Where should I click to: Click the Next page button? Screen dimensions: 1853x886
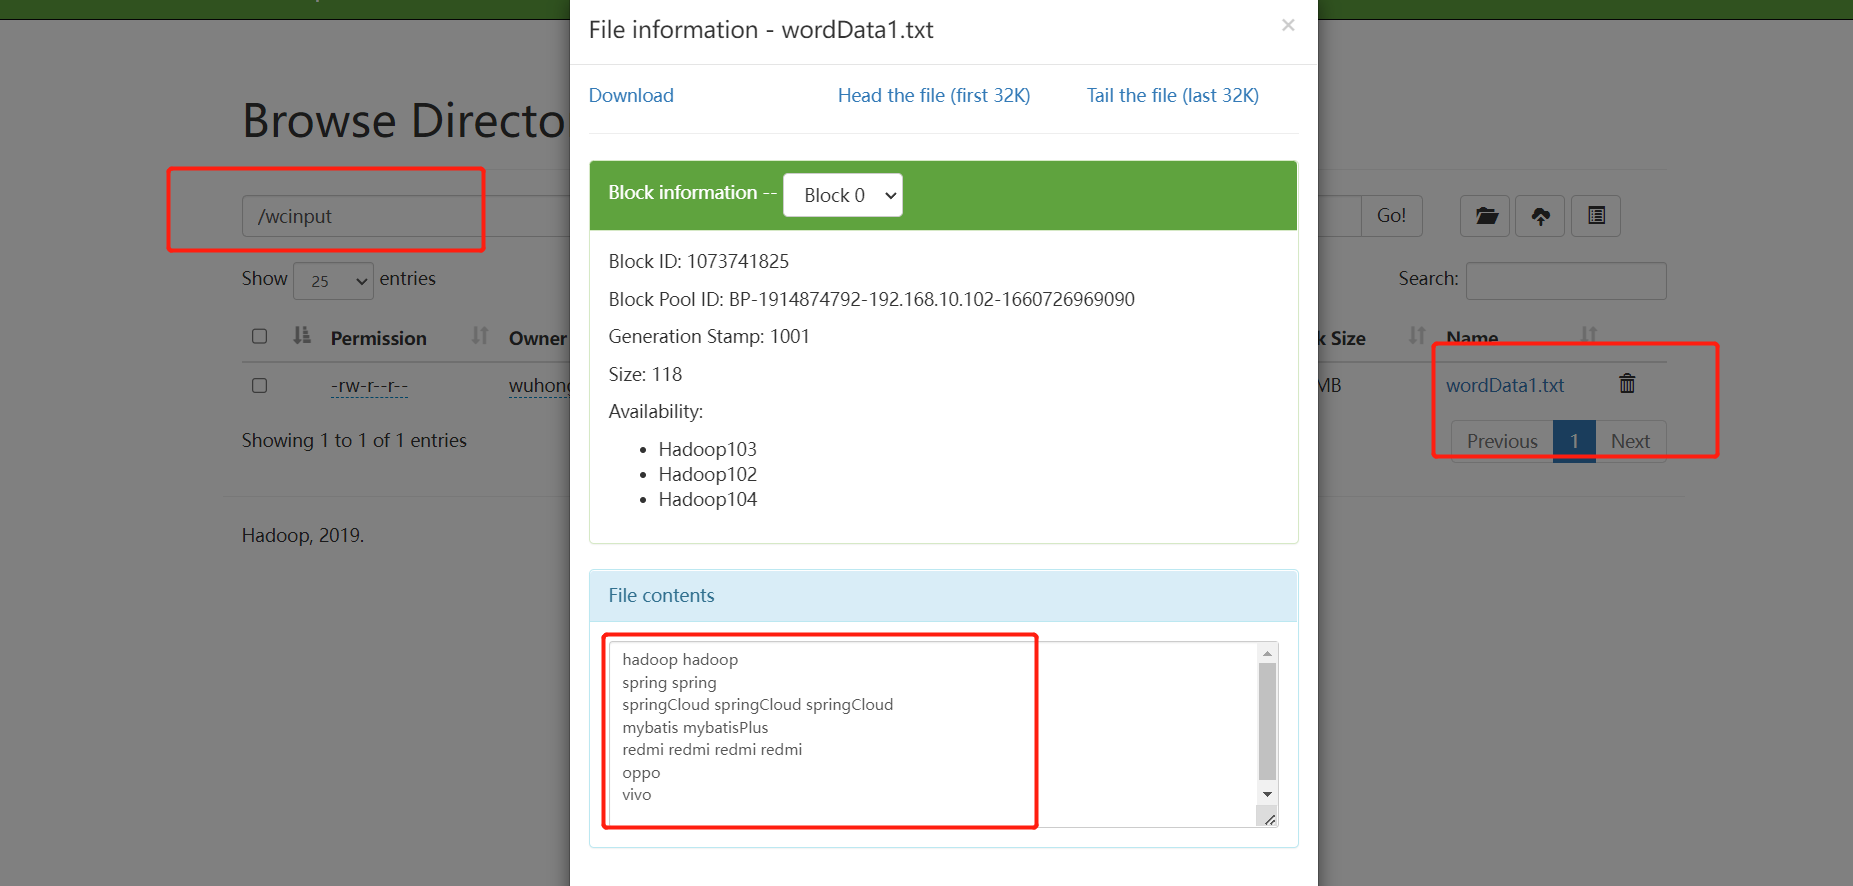(1630, 441)
